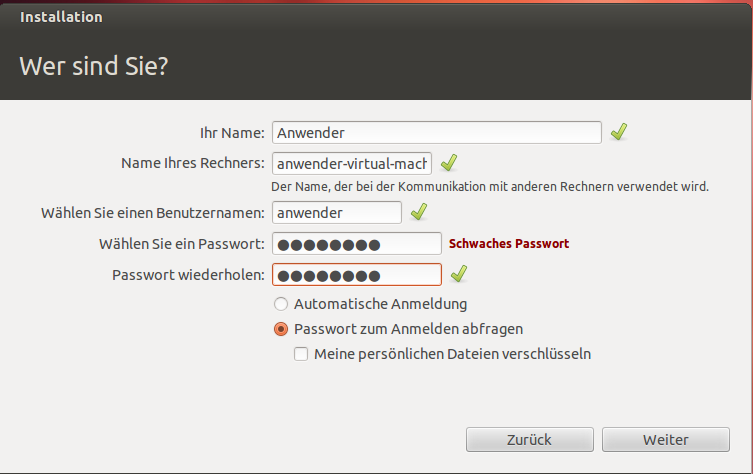This screenshot has width=753, height=474.
Task: Focus the Ihr Name text field
Action: coord(437,133)
